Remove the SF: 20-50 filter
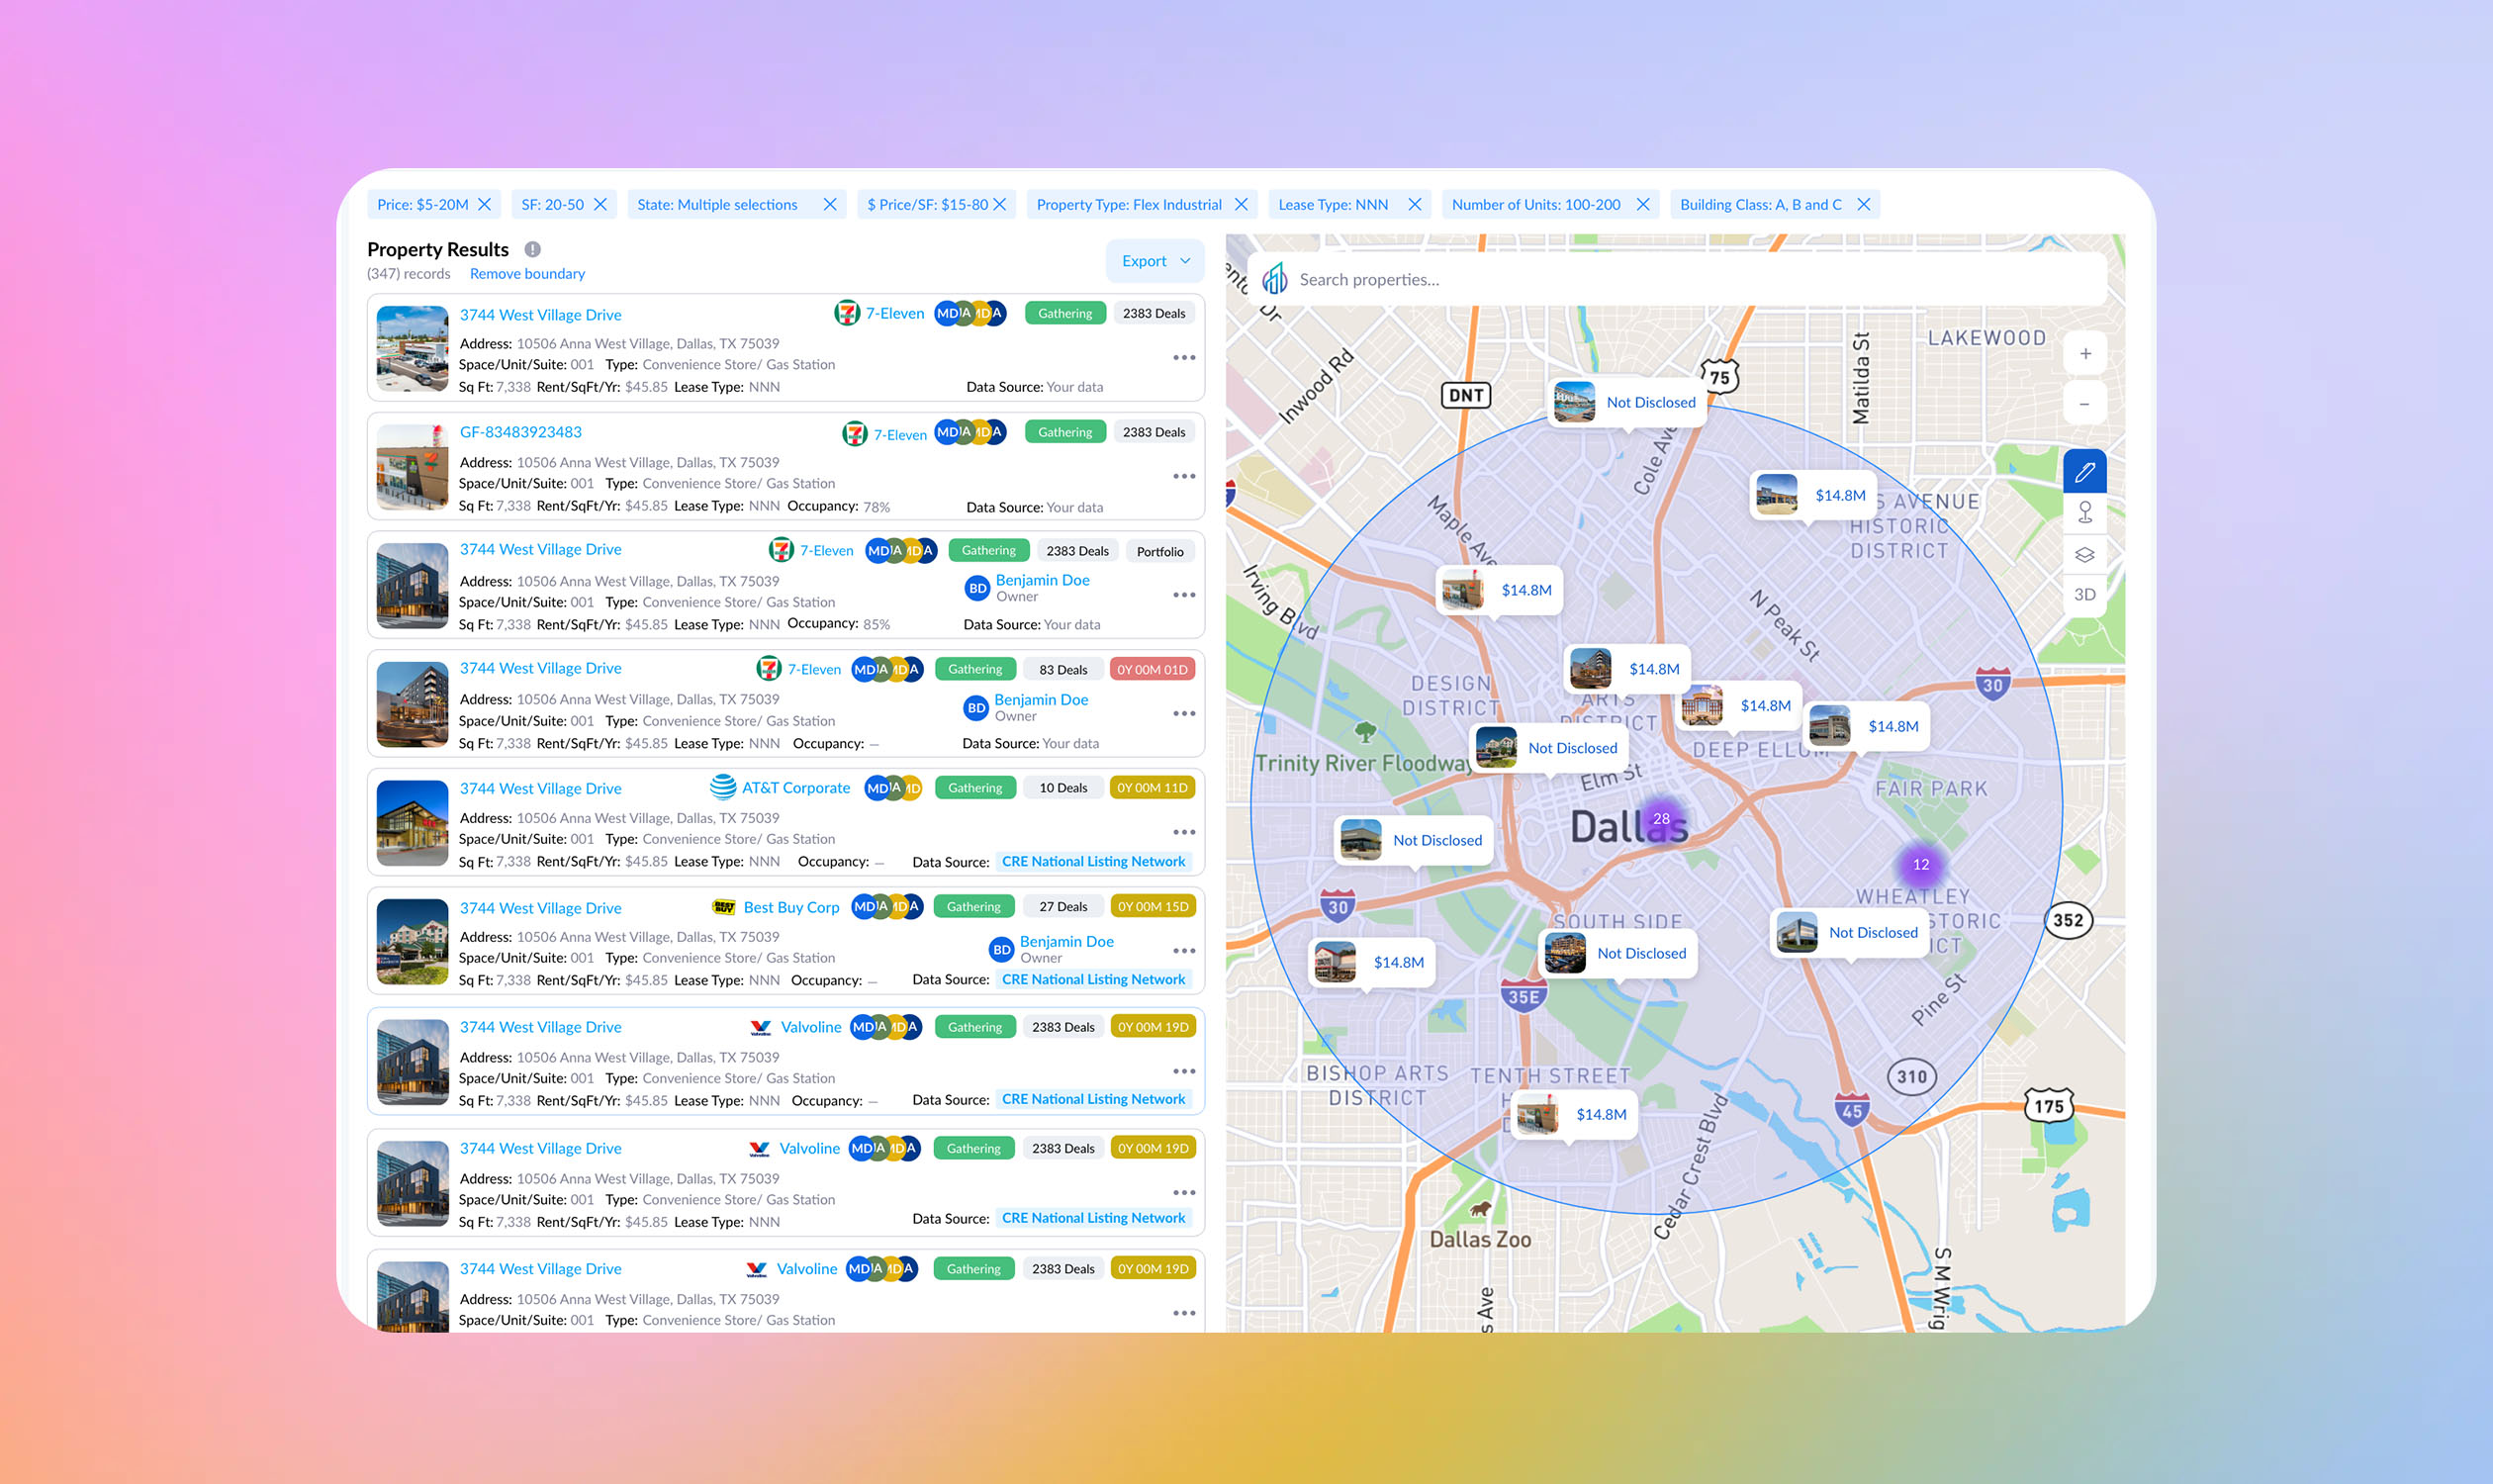The height and width of the screenshot is (1484, 2493). click(600, 204)
